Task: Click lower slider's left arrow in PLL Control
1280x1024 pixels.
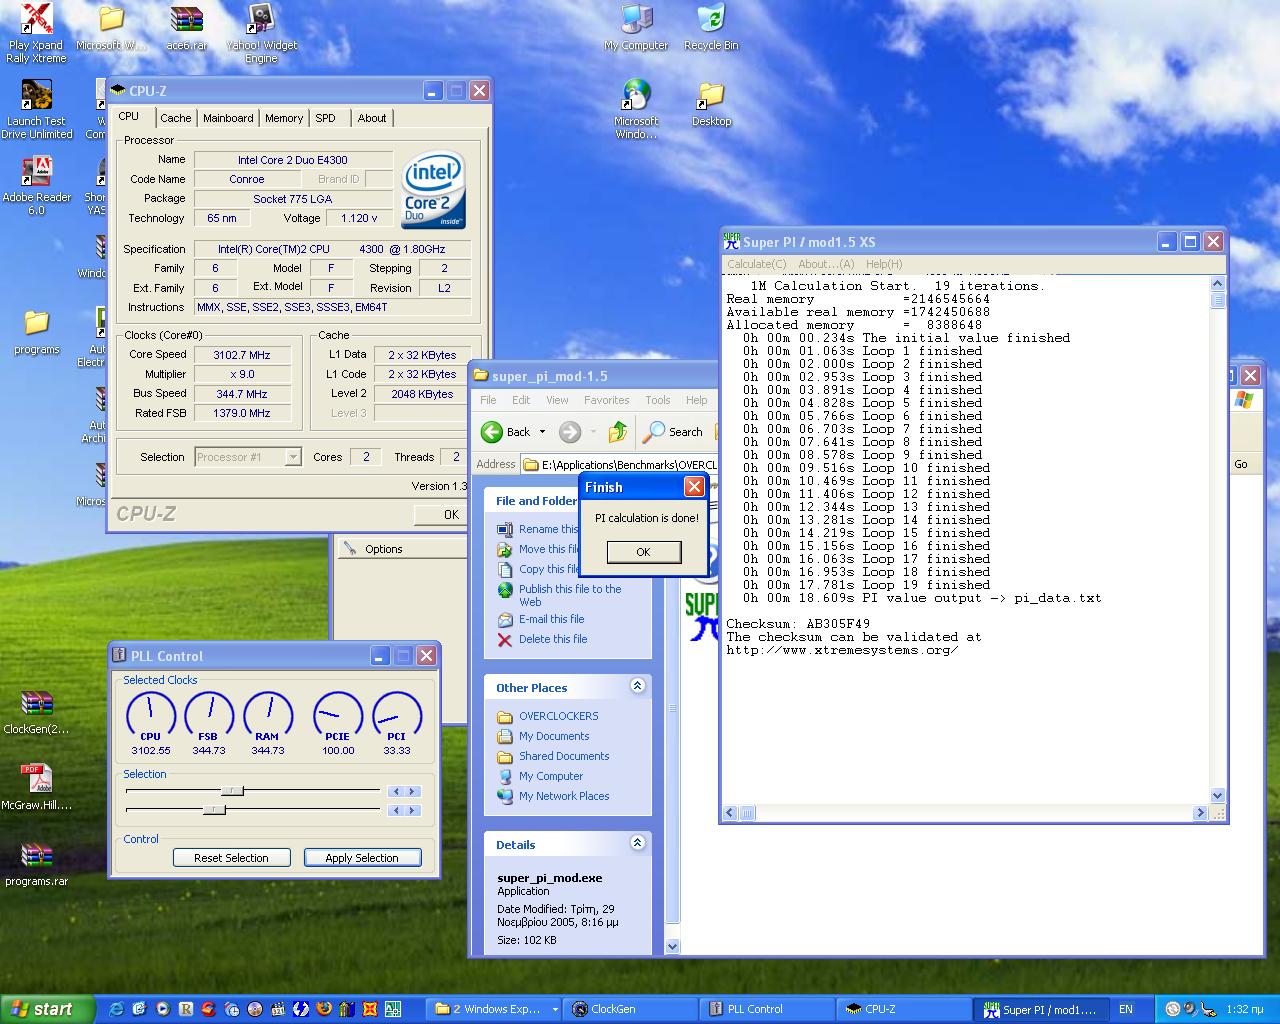Action: coord(396,810)
